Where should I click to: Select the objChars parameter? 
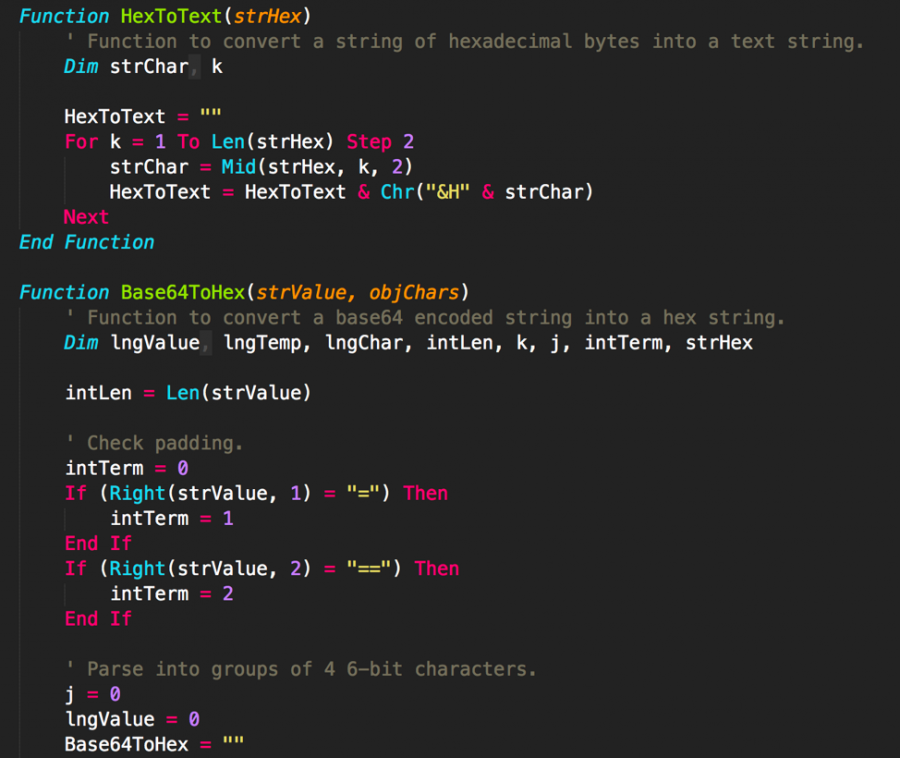click(413, 292)
